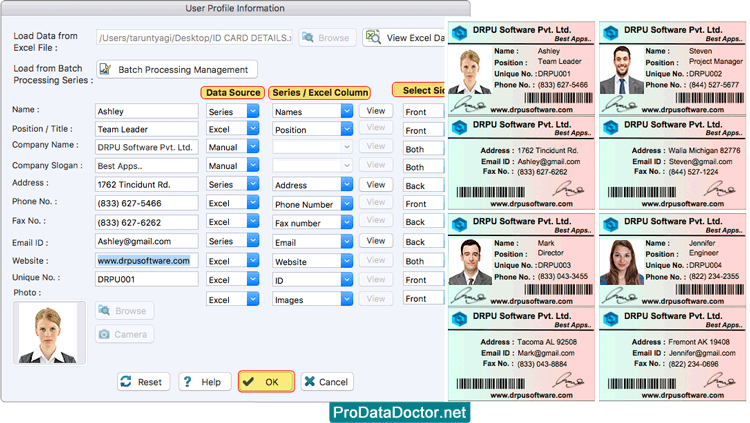Click the Name field containing Ashley
This screenshot has height=423, width=750.
point(146,111)
